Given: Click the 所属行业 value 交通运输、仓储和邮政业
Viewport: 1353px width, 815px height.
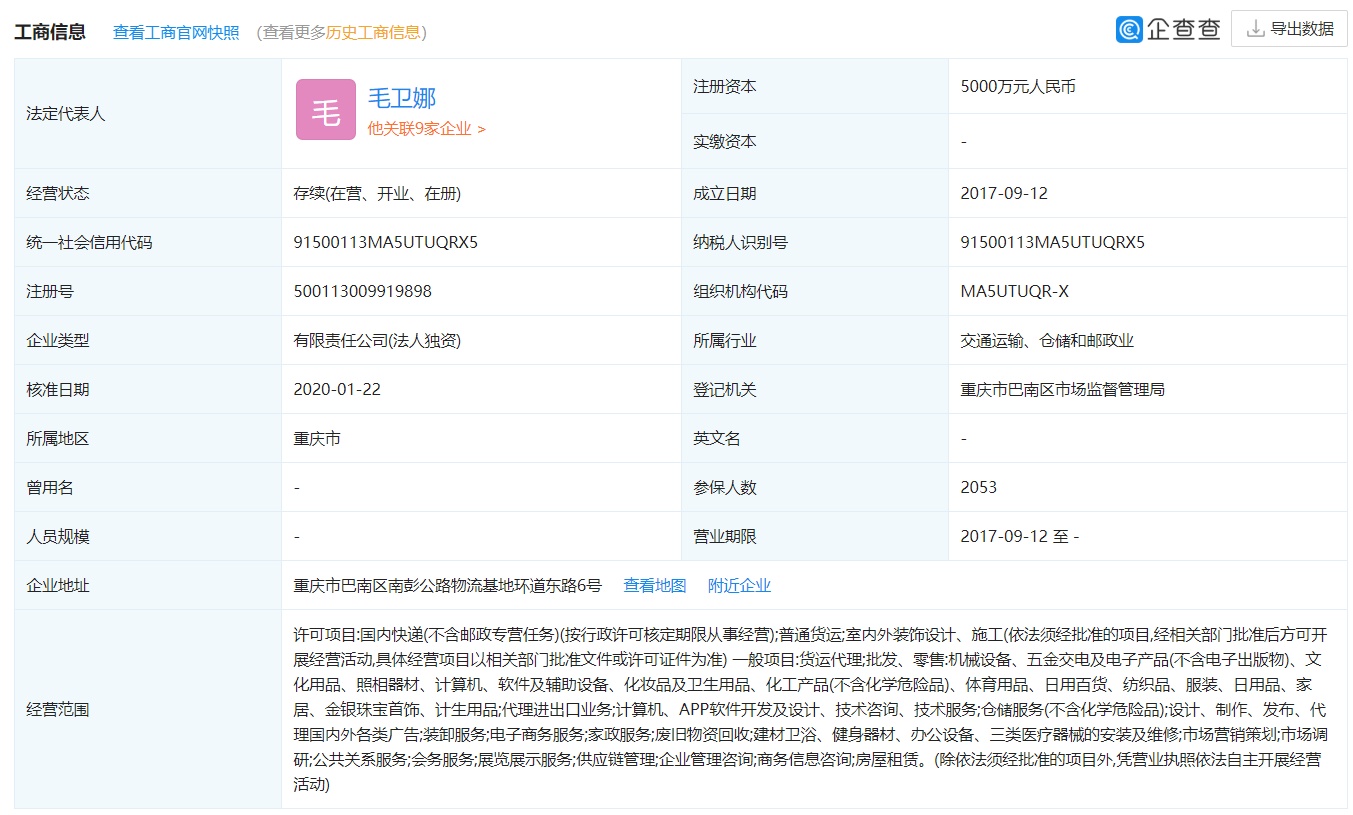Looking at the screenshot, I should point(1047,341).
